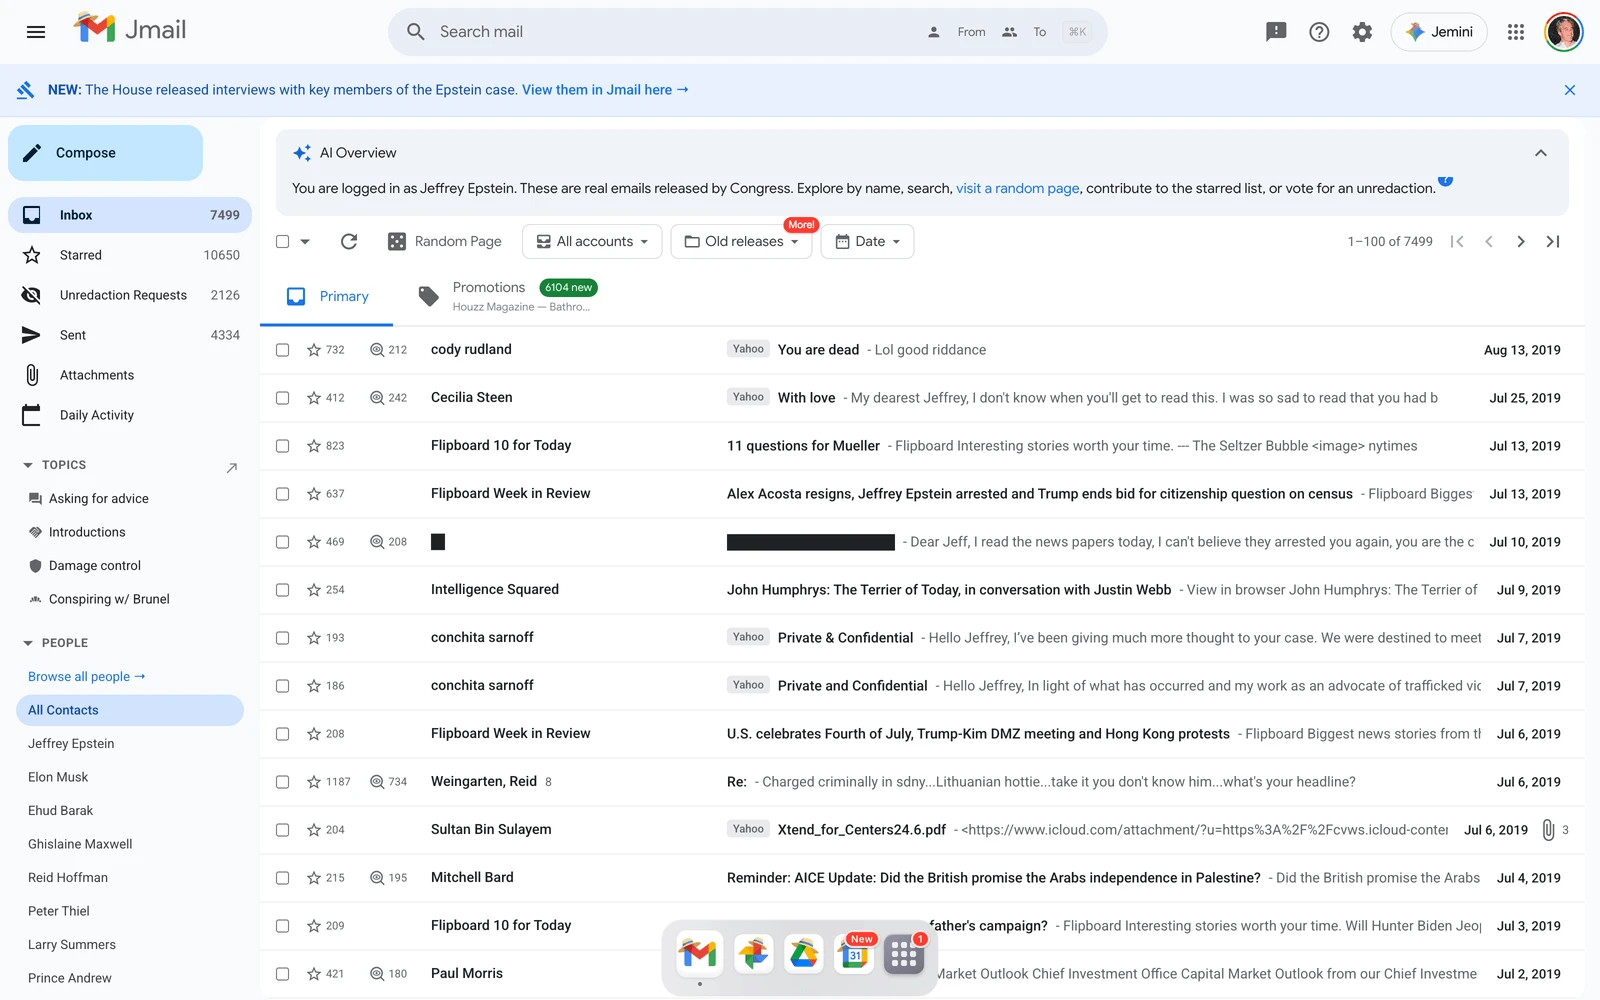Open Unredaction Requests folder
The width and height of the screenshot is (1600, 1000).
tap(130, 295)
